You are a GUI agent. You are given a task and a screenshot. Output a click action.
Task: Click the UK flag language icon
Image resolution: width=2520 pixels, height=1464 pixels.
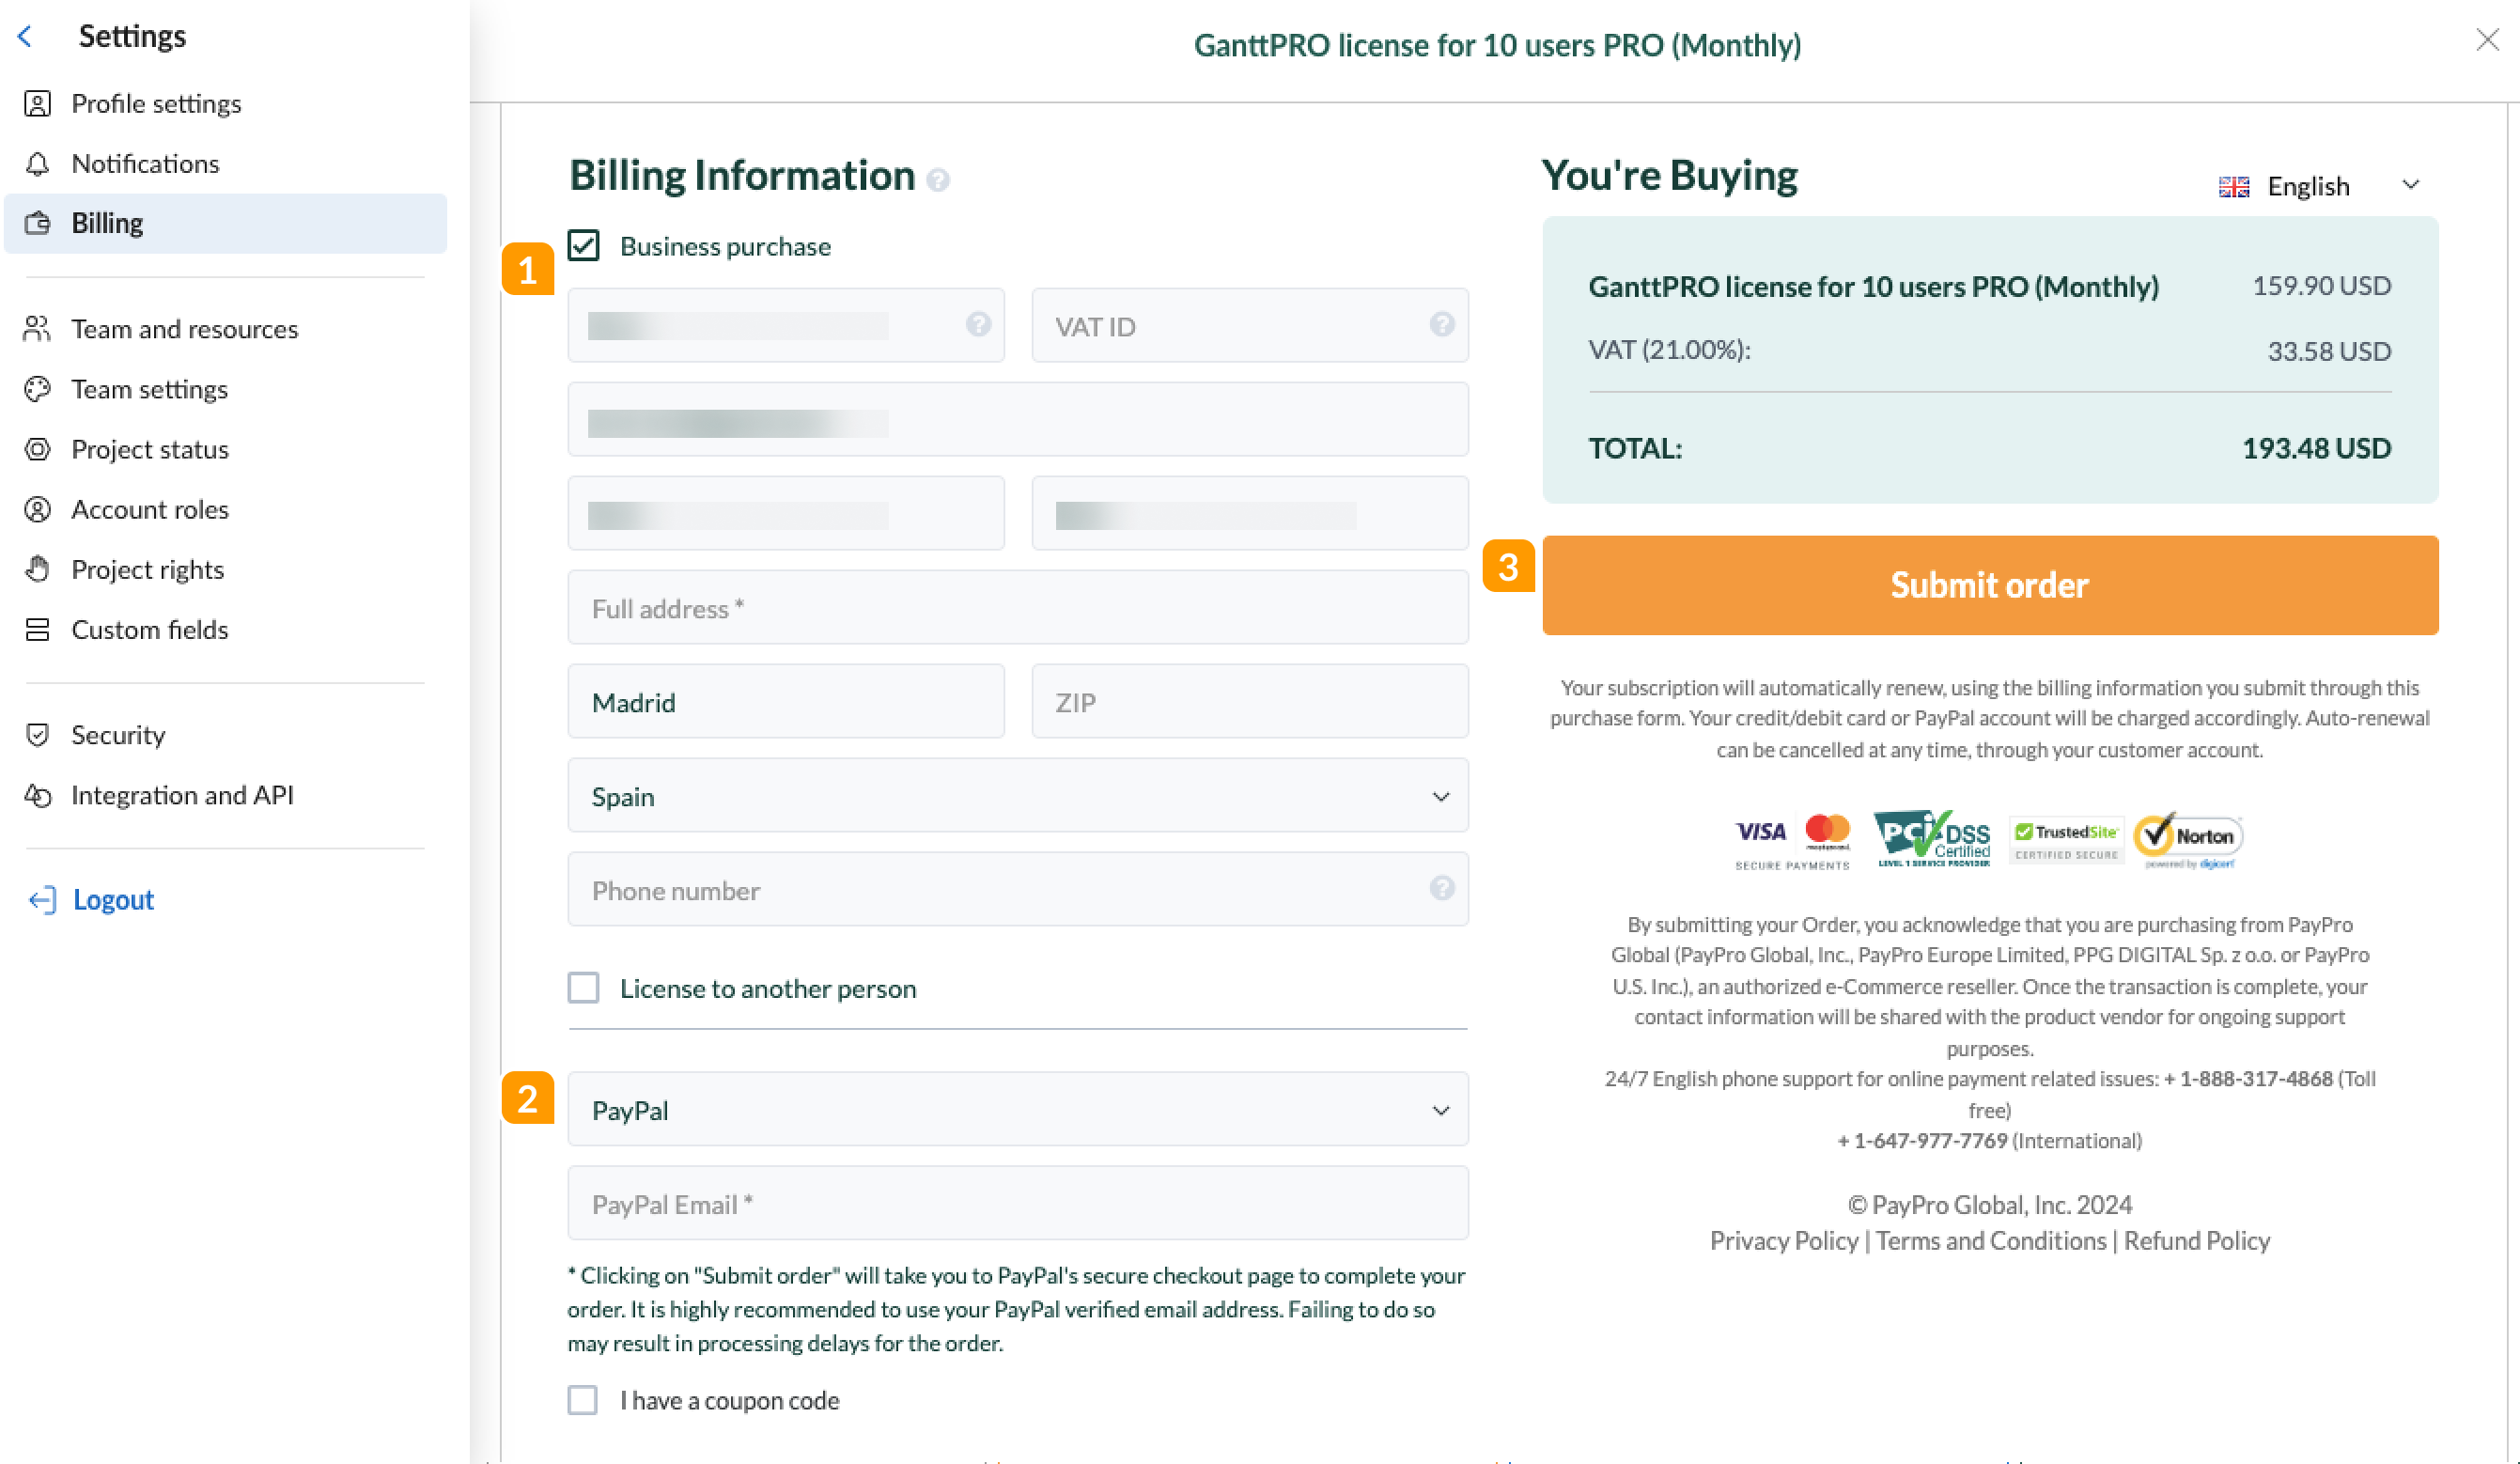tap(2234, 187)
